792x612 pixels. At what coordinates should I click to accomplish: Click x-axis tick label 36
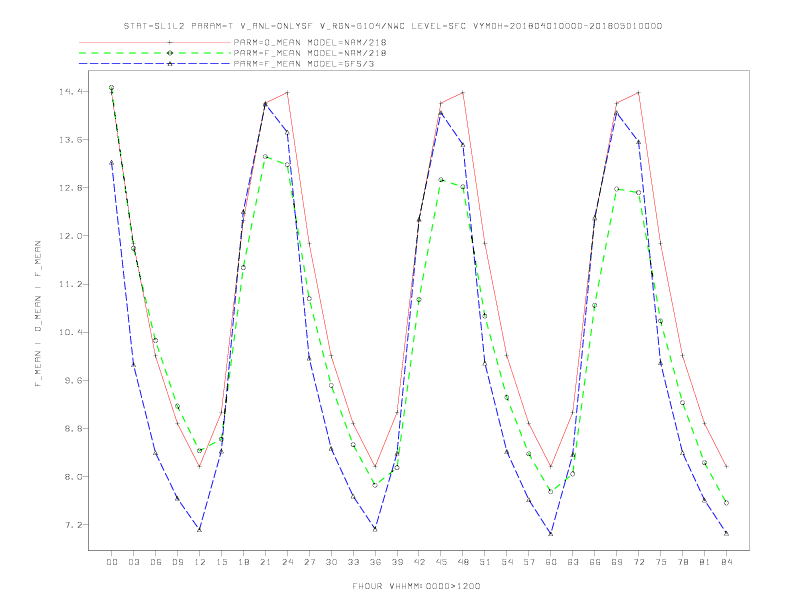point(375,562)
